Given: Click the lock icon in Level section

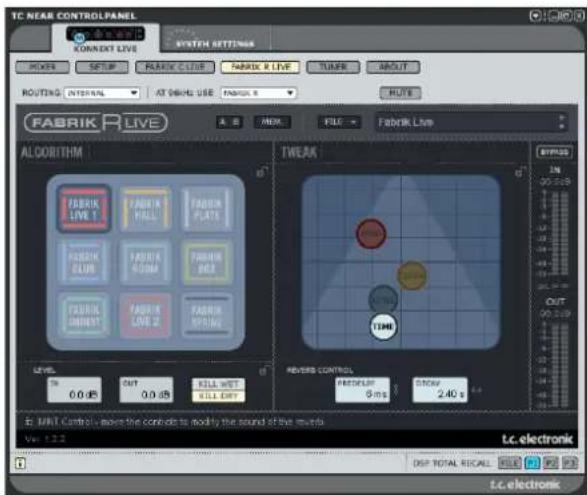Looking at the screenshot, I should point(264,370).
